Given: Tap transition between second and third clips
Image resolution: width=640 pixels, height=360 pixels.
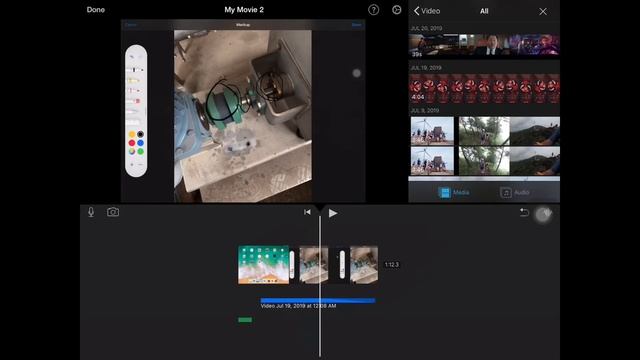Looking at the screenshot, I should tap(342, 264).
